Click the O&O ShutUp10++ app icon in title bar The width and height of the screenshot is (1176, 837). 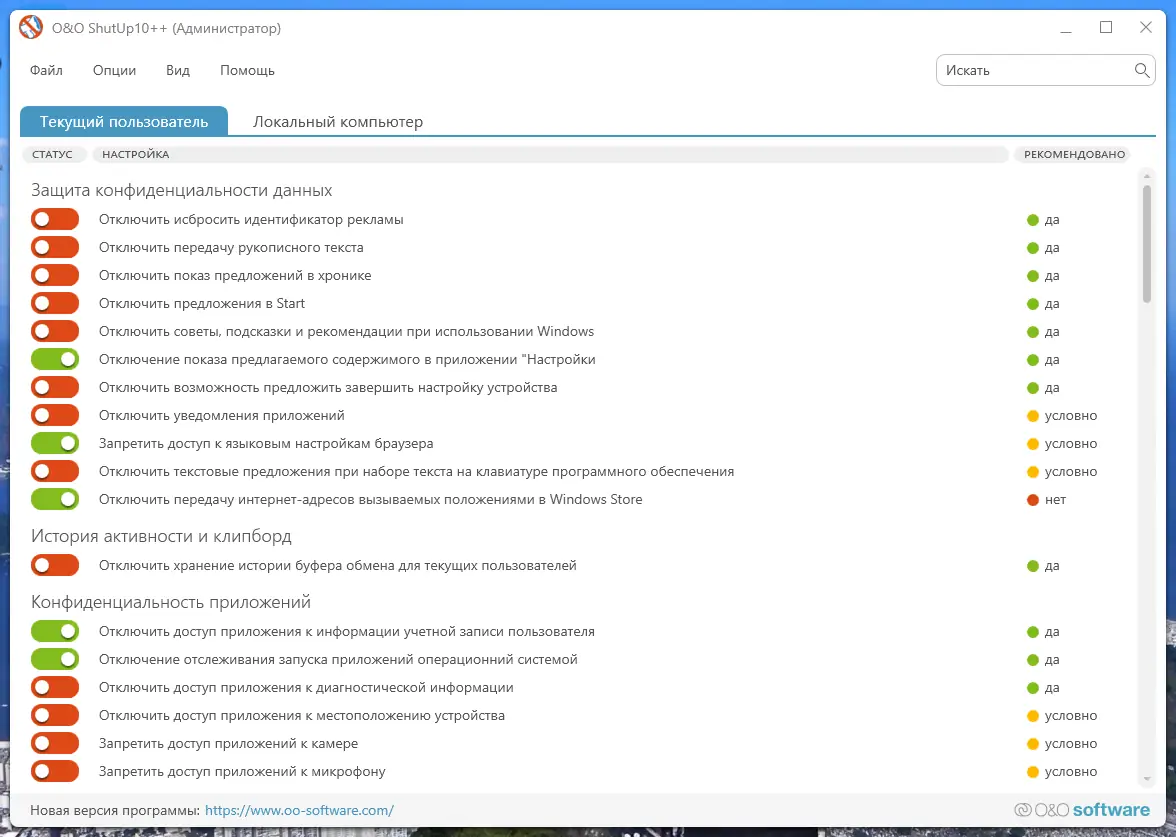29,28
